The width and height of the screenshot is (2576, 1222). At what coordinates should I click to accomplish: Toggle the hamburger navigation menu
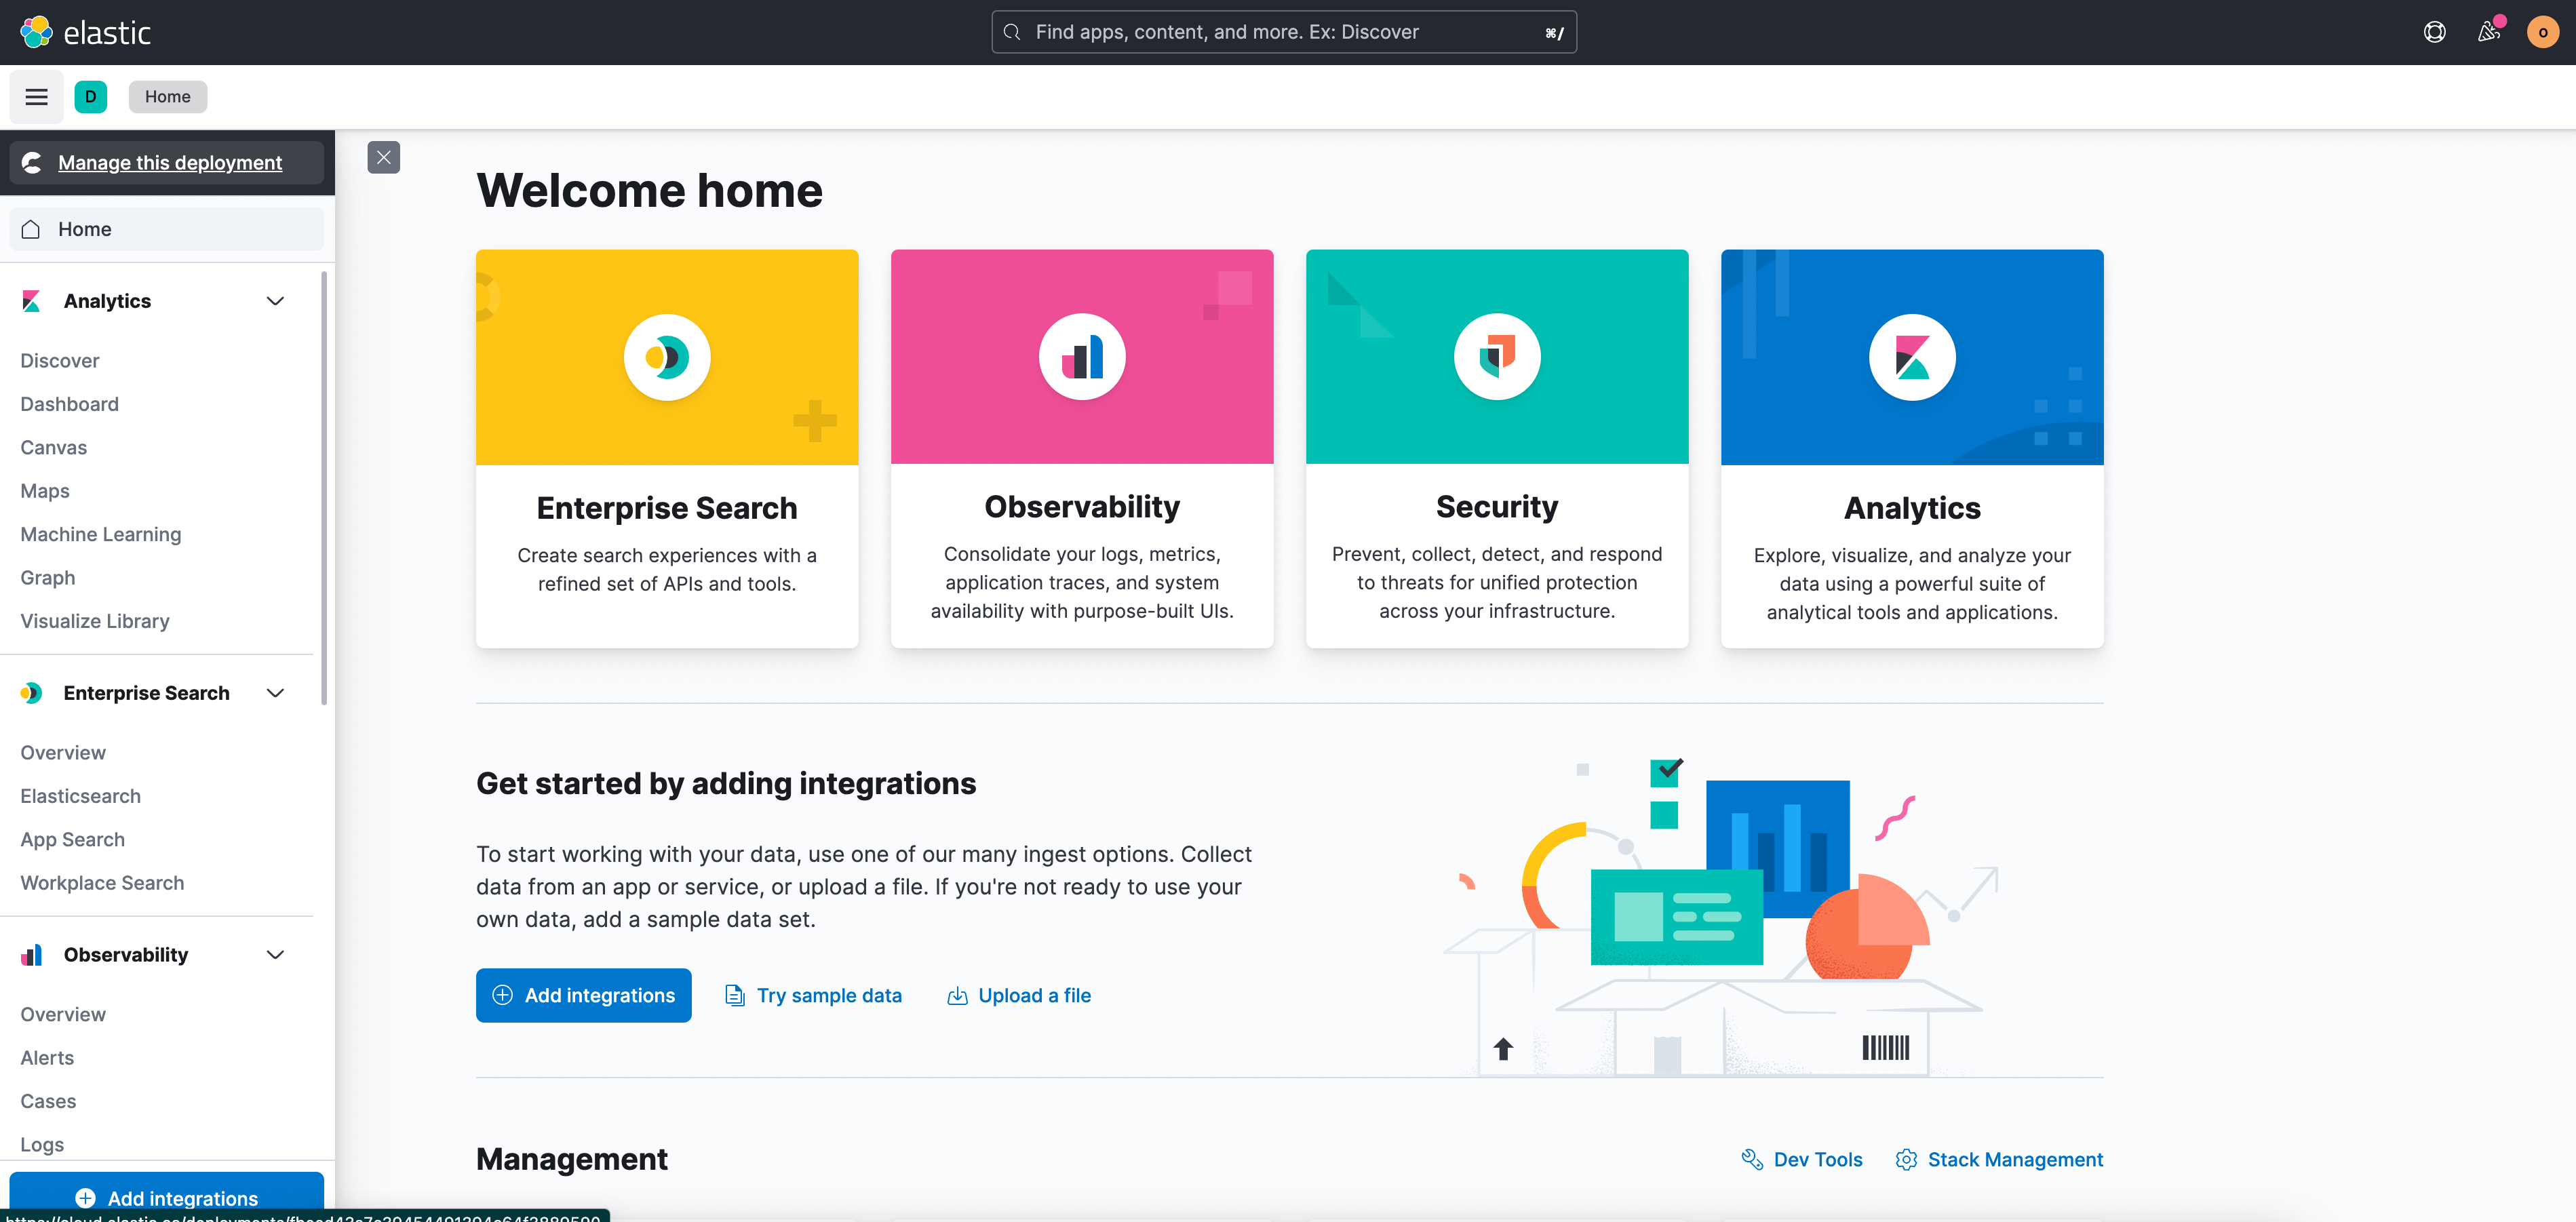coord(37,97)
